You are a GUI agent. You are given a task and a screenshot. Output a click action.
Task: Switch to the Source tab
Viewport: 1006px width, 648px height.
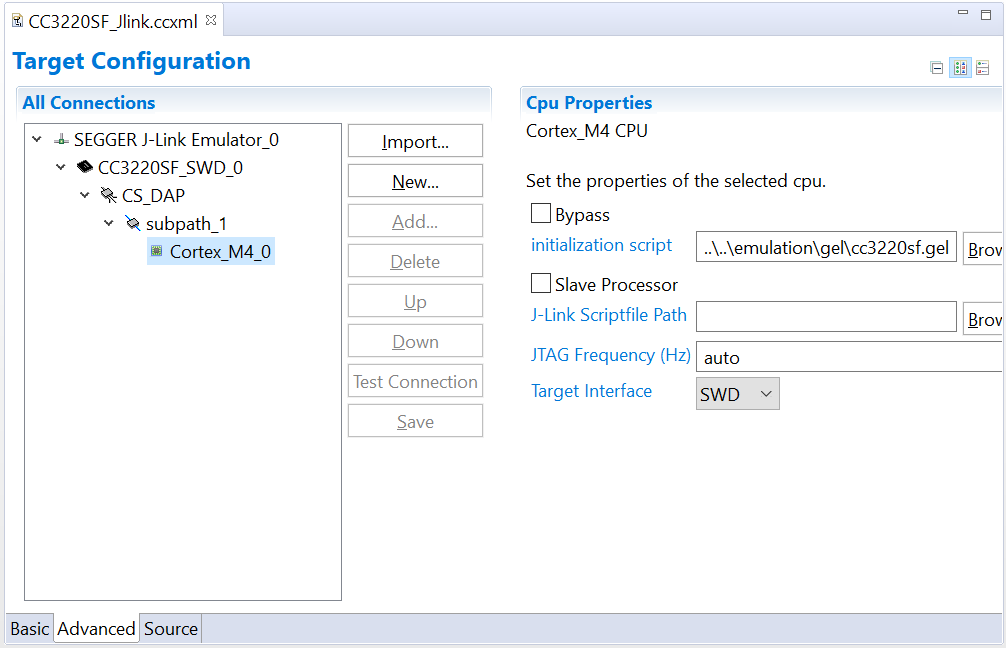(171, 629)
